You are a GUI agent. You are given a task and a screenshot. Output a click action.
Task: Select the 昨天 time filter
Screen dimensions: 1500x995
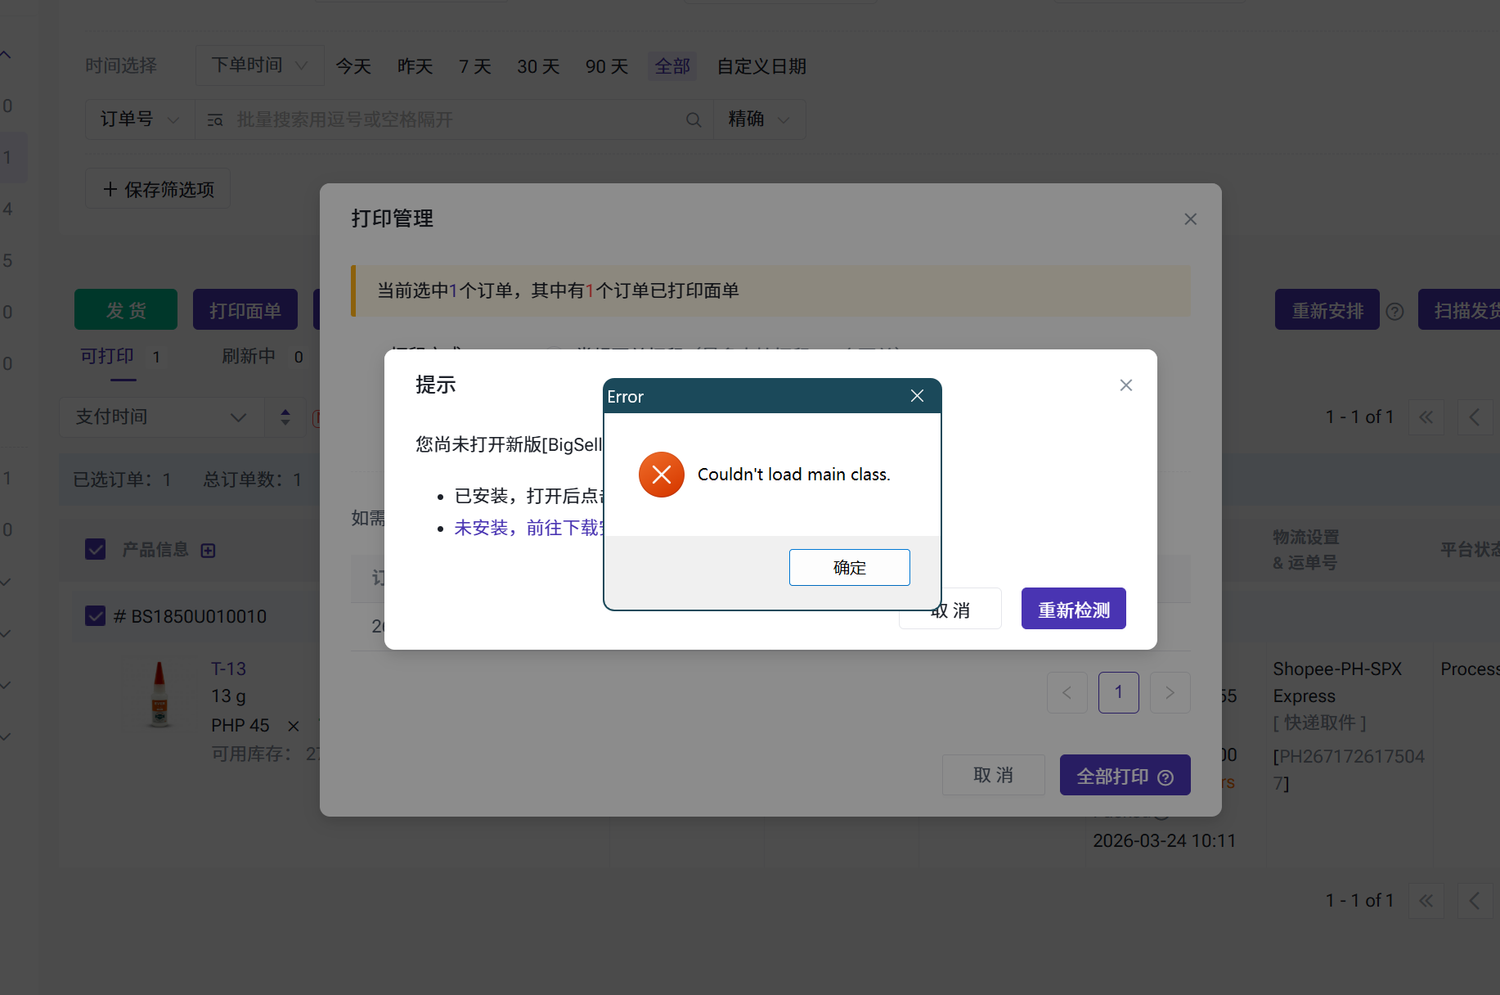(415, 66)
